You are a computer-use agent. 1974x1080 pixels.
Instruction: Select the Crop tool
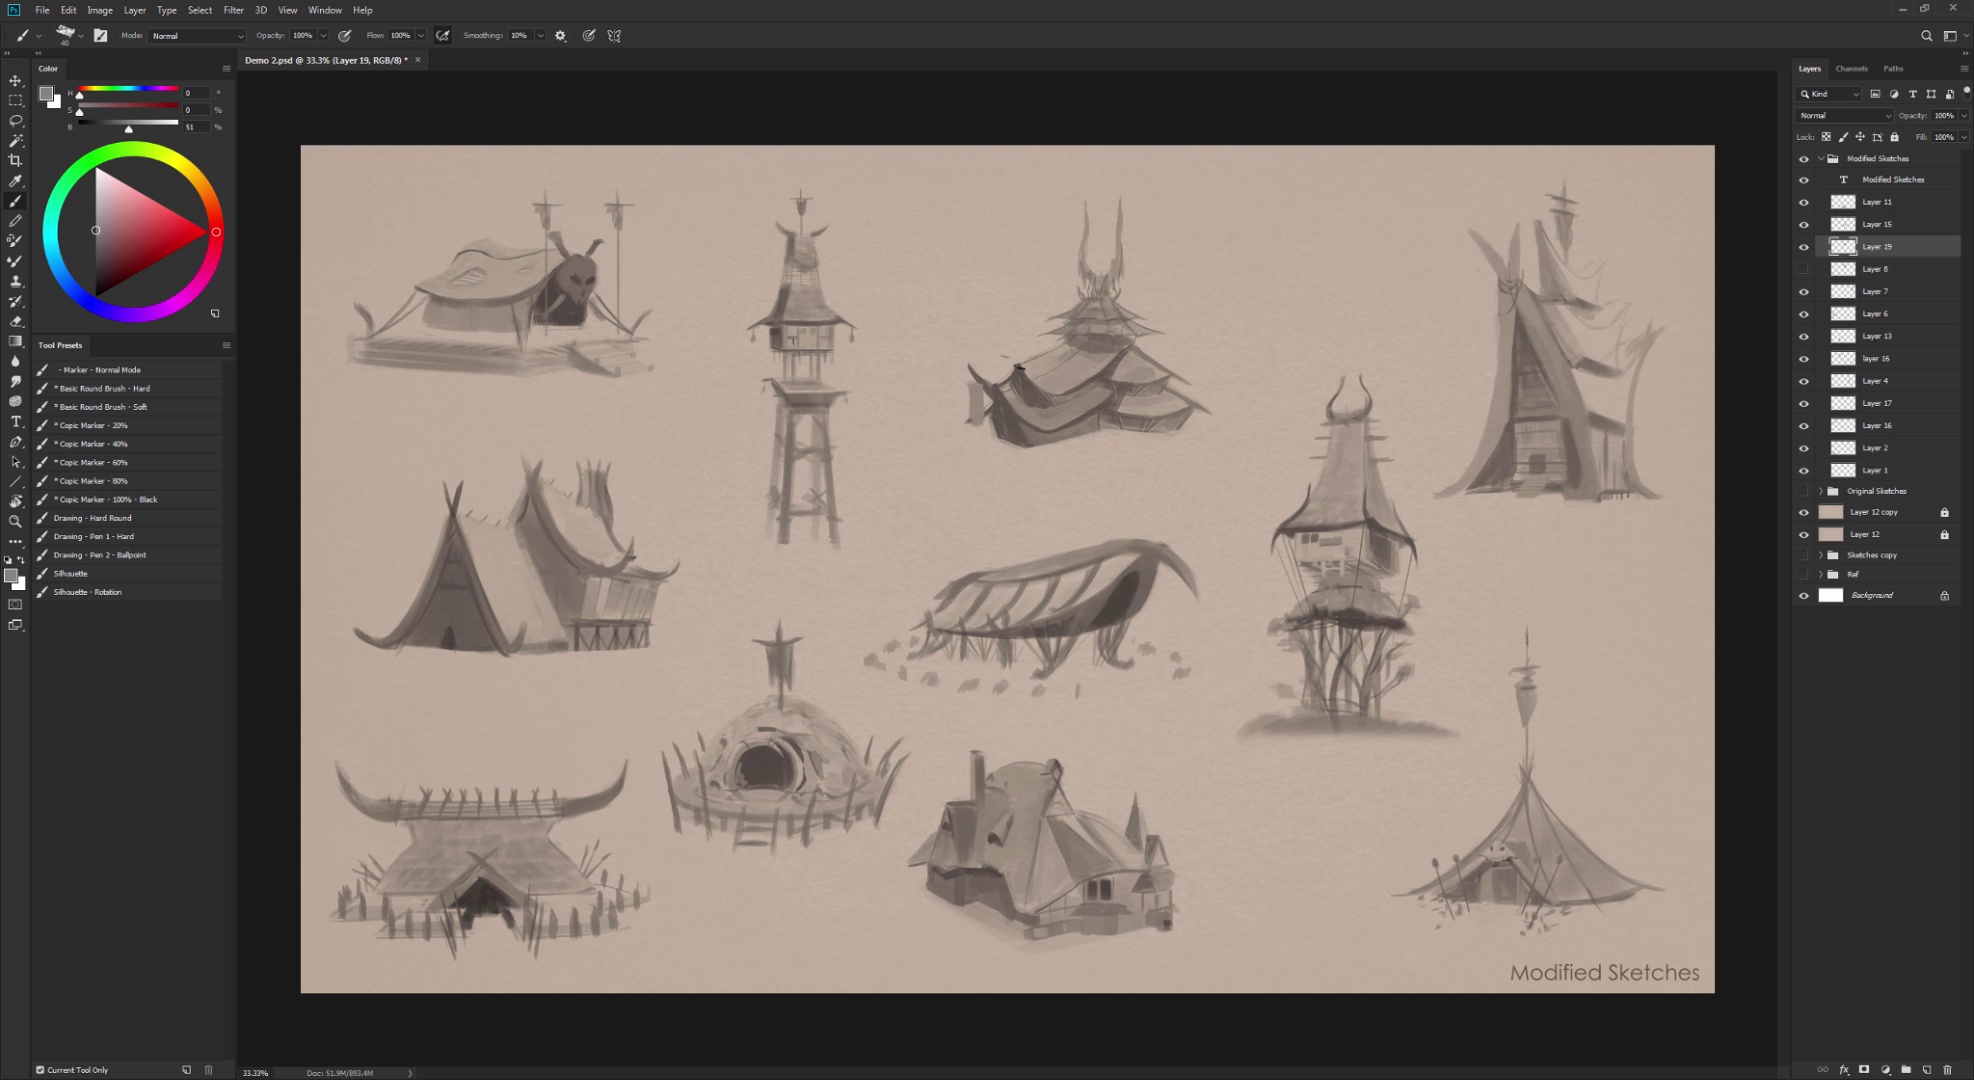tap(15, 160)
